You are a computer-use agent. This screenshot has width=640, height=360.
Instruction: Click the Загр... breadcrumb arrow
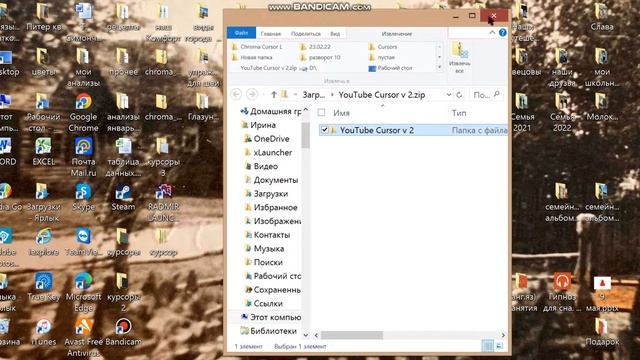pos(332,95)
